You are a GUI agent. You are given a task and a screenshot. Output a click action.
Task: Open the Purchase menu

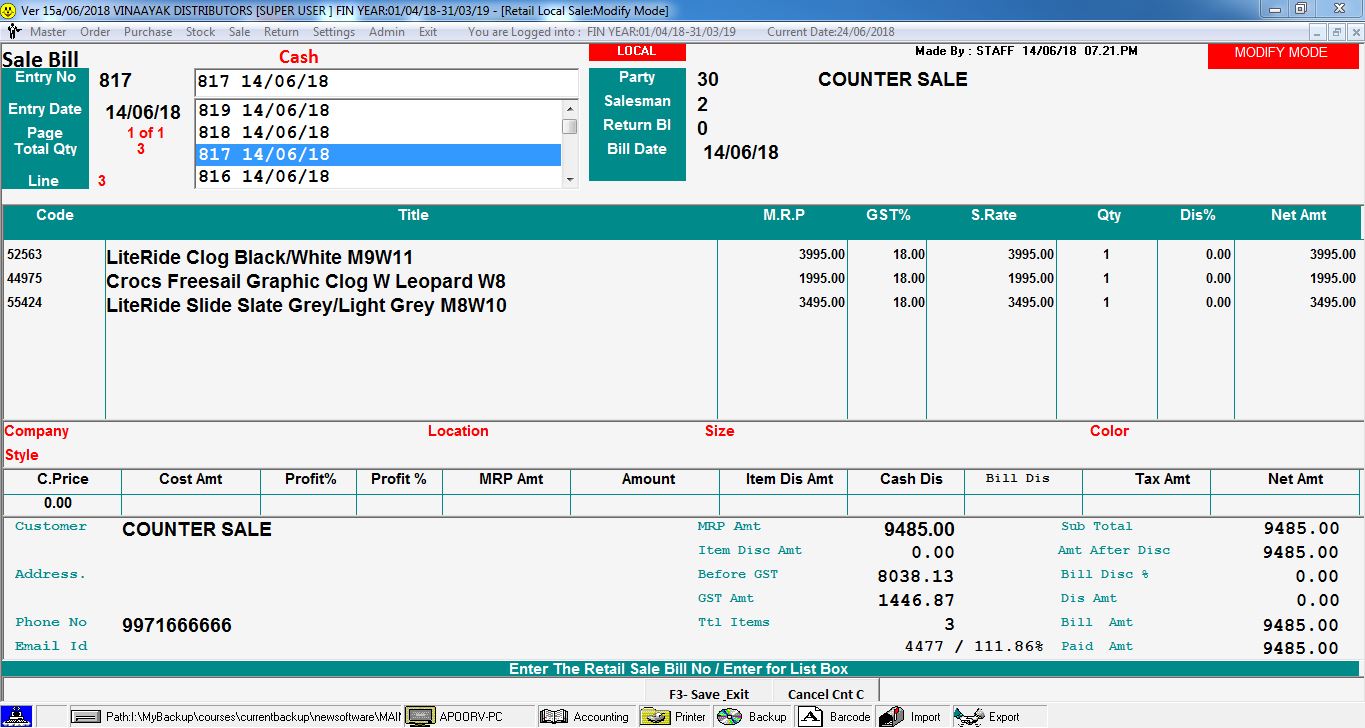click(148, 32)
